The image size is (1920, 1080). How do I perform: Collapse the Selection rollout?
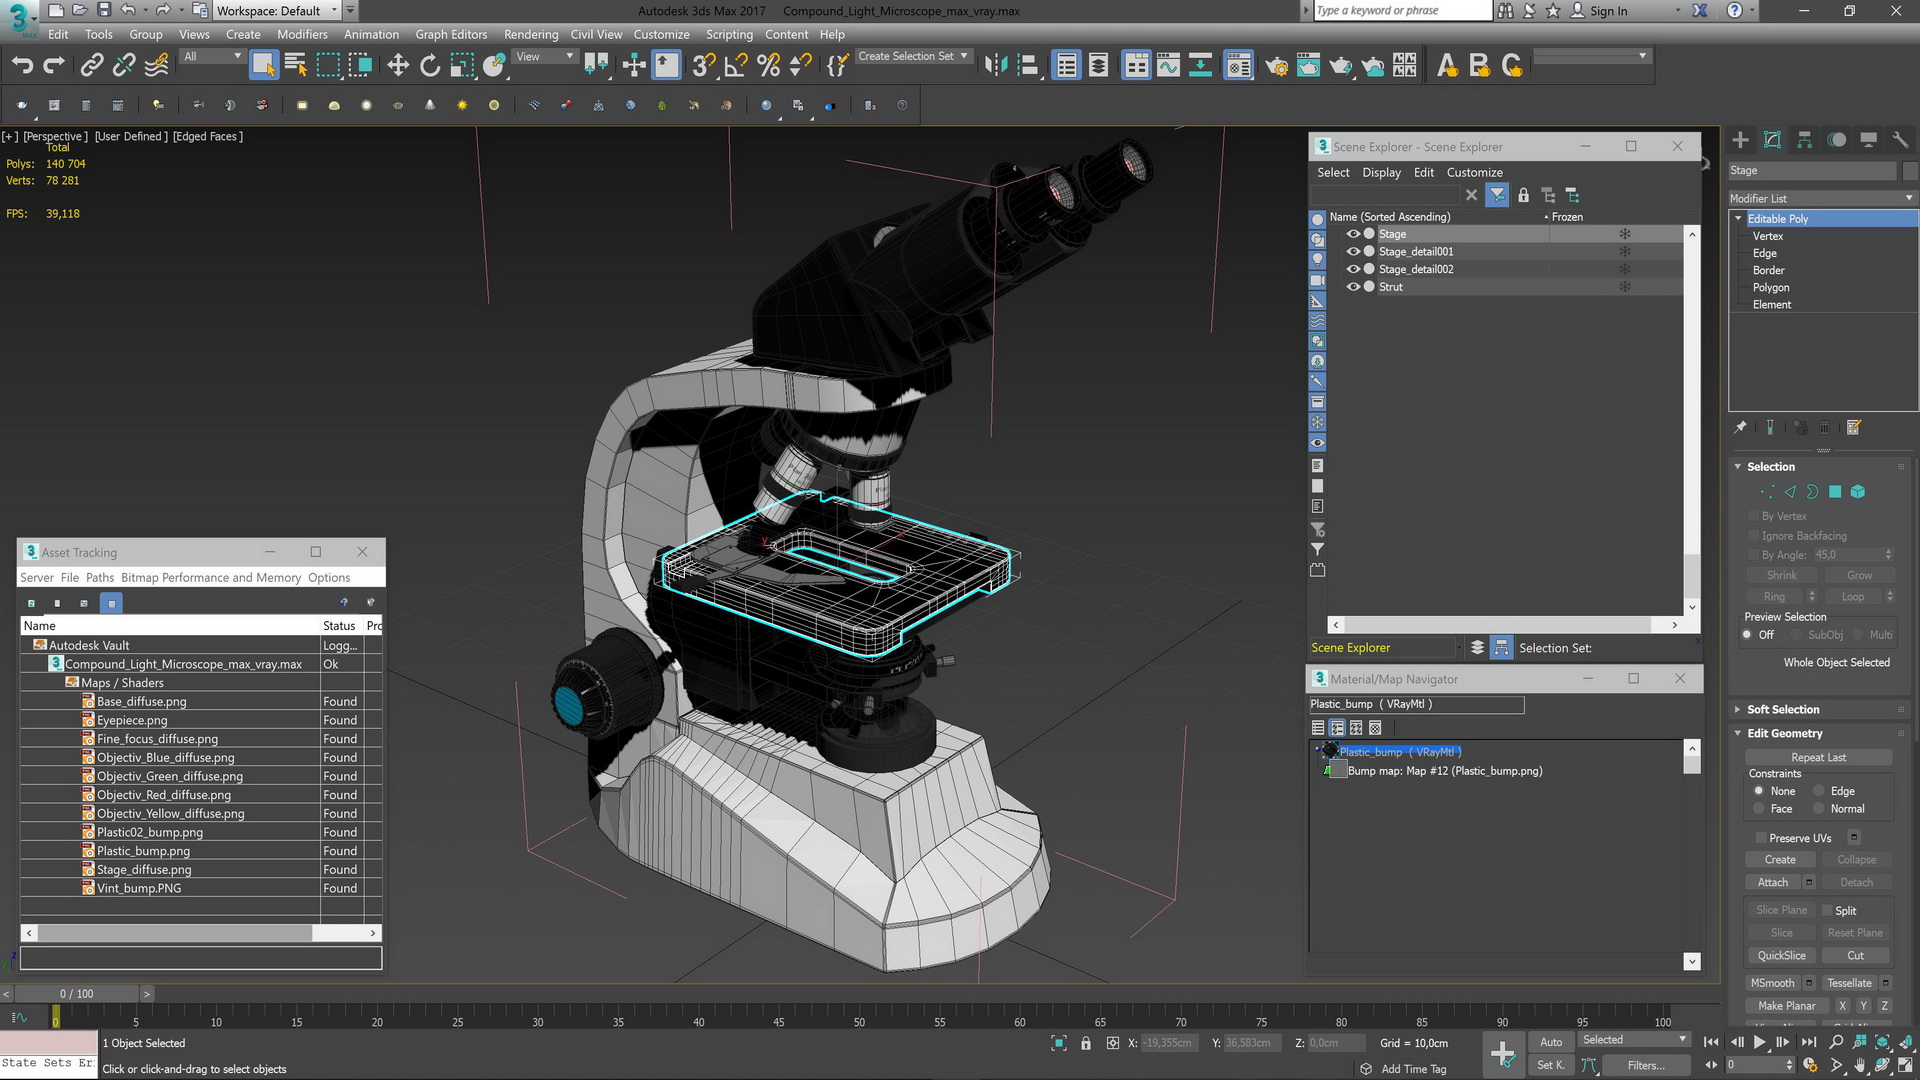point(1738,467)
